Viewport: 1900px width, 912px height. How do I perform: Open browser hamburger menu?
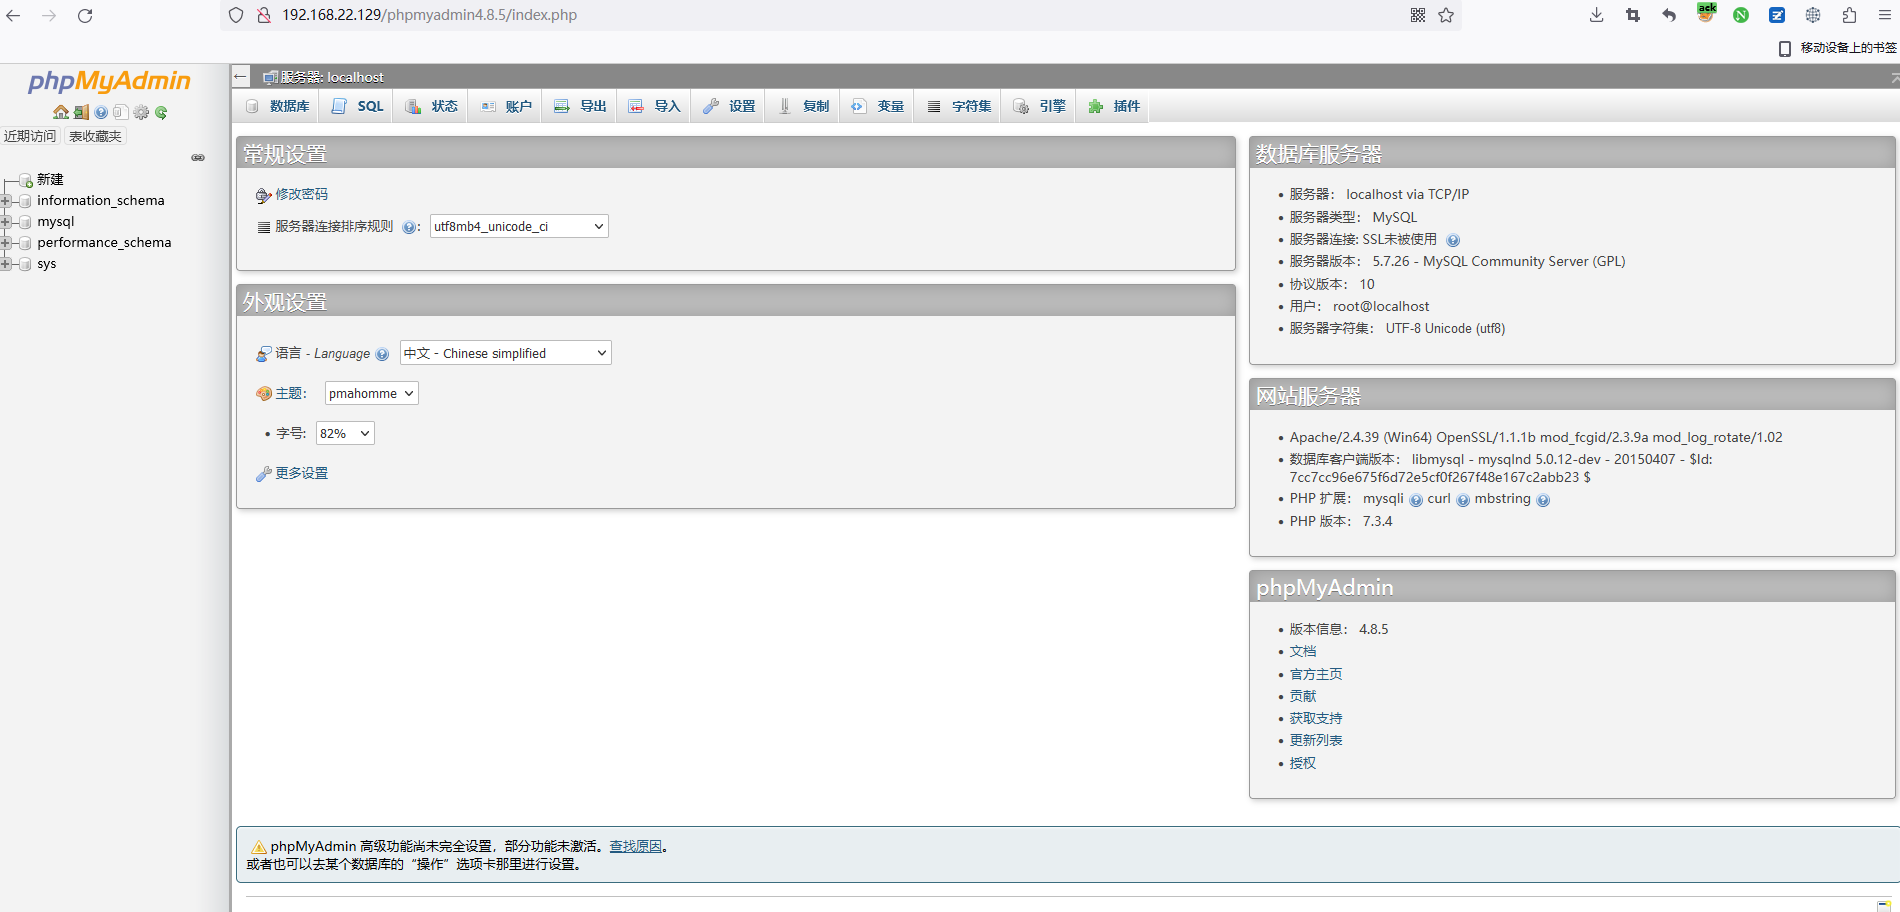(1884, 15)
